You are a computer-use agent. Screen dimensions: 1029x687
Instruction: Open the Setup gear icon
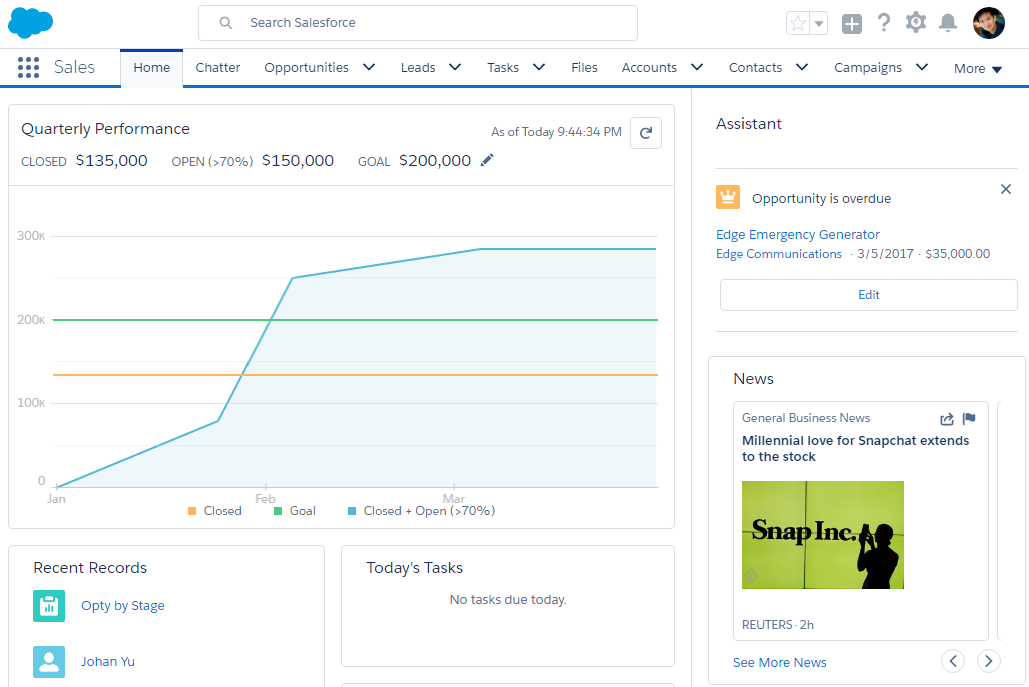pyautogui.click(x=915, y=23)
